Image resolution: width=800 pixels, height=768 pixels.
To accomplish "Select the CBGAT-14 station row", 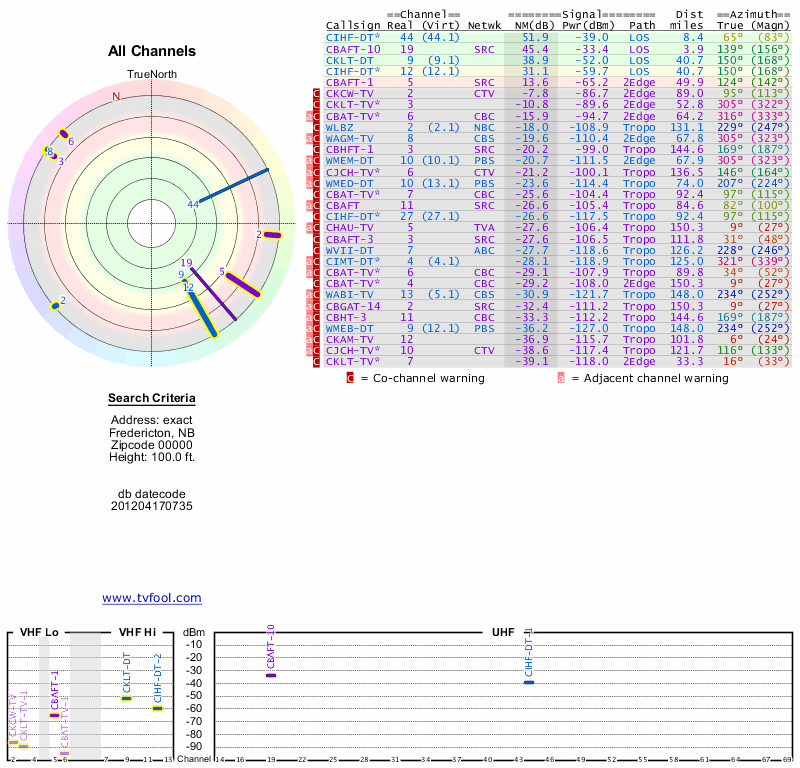I will click(353, 305).
